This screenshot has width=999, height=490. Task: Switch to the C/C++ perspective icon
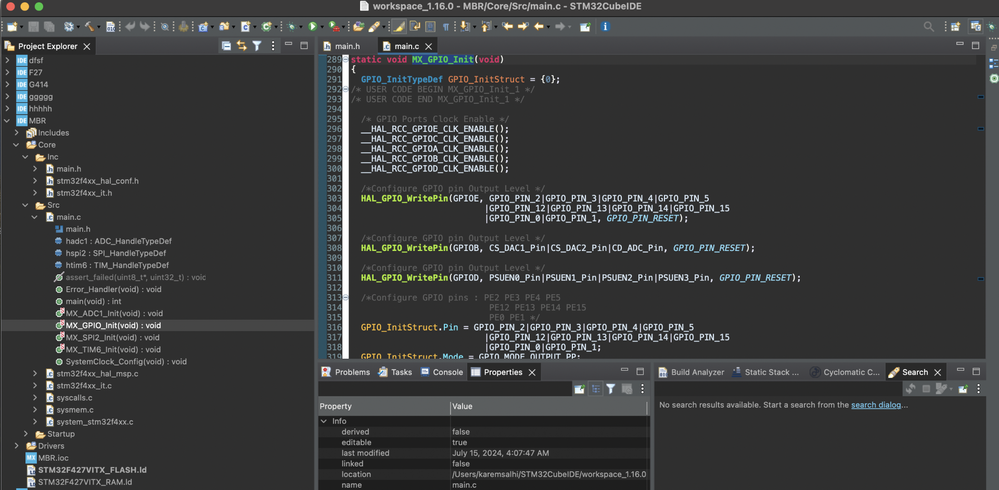point(975,27)
